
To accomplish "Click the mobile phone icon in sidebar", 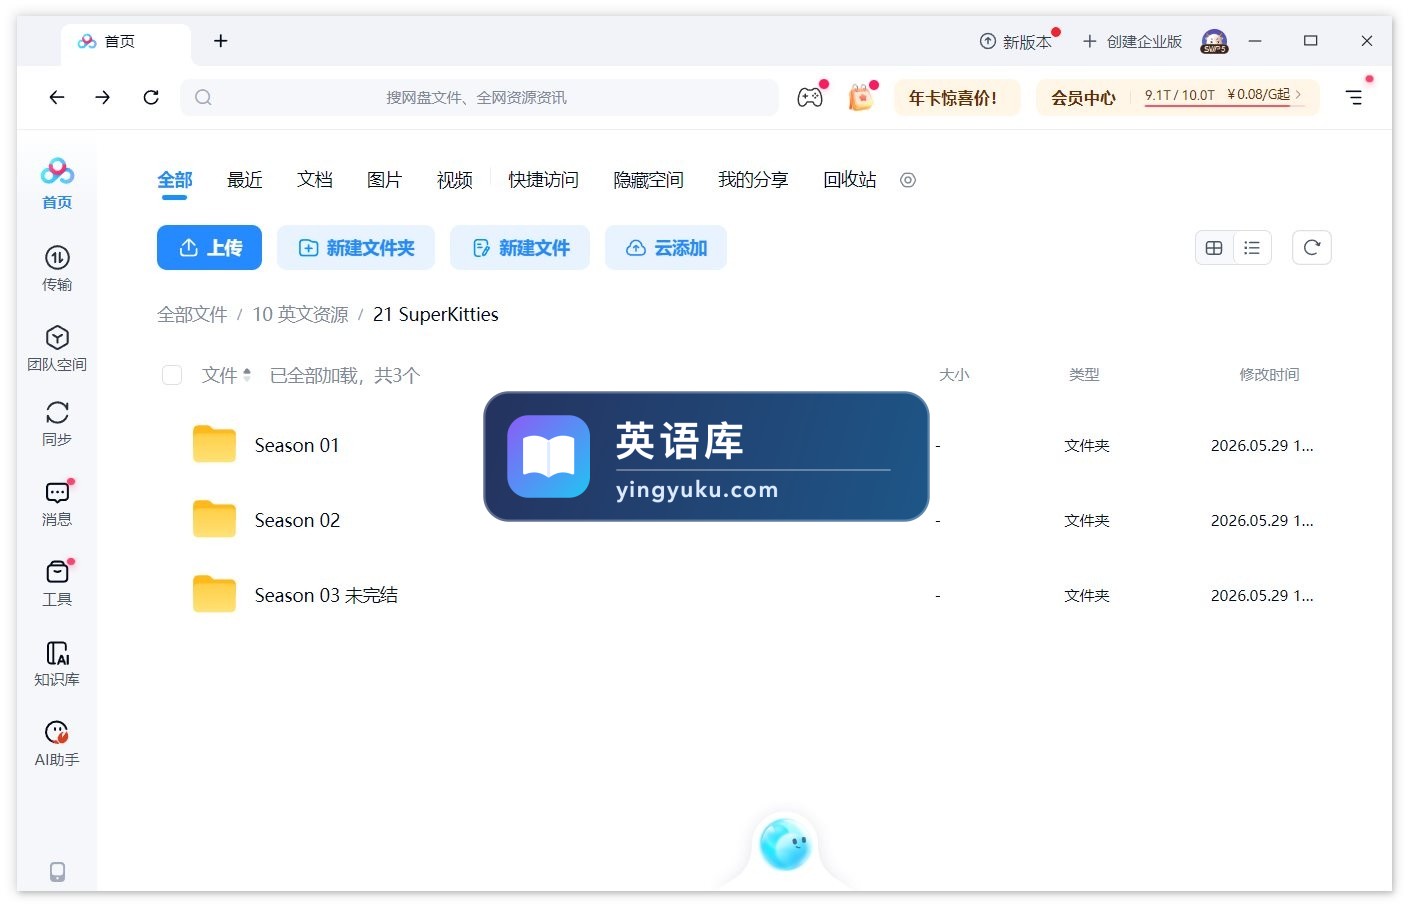I will click(x=57, y=871).
